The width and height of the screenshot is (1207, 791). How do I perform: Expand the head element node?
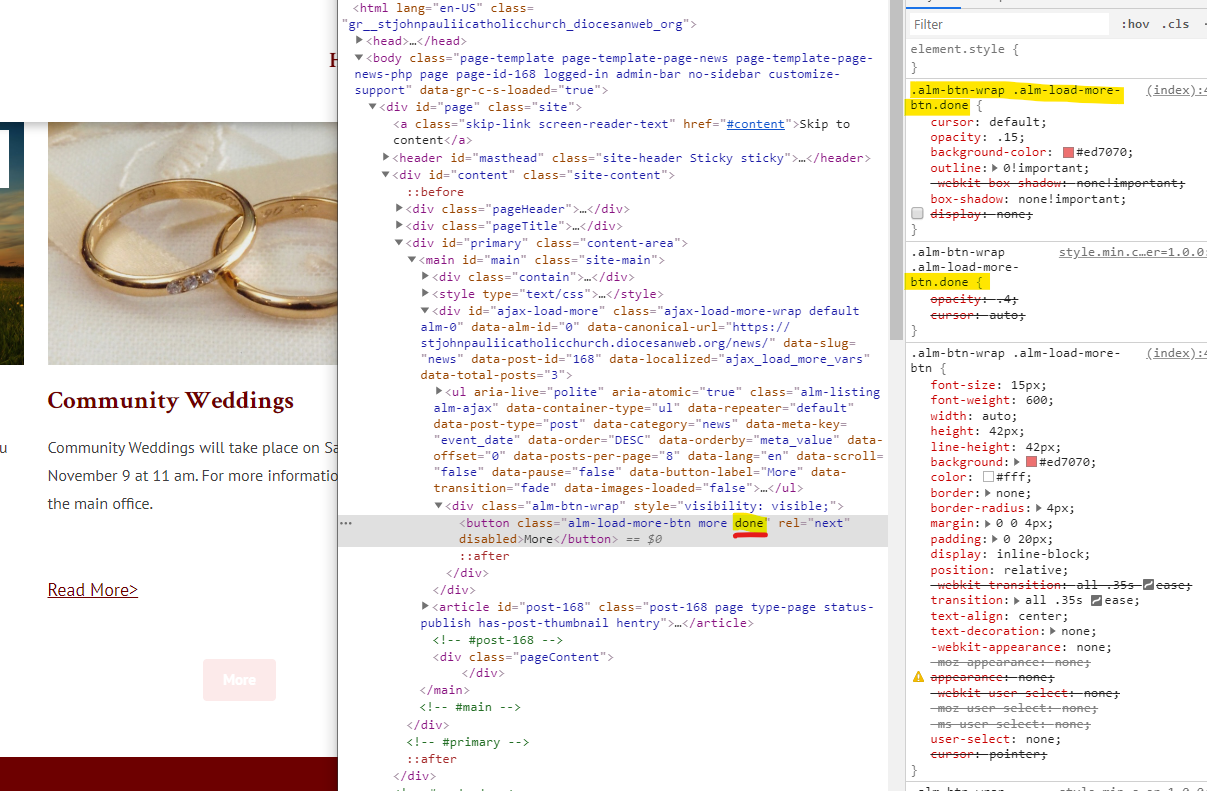360,41
